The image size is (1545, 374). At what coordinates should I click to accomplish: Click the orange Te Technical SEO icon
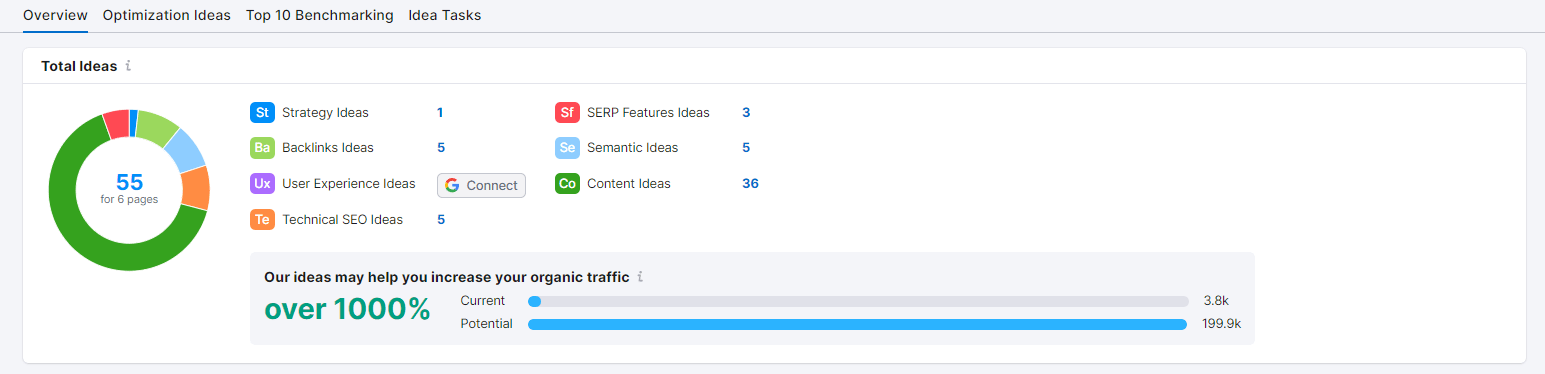[x=262, y=220]
